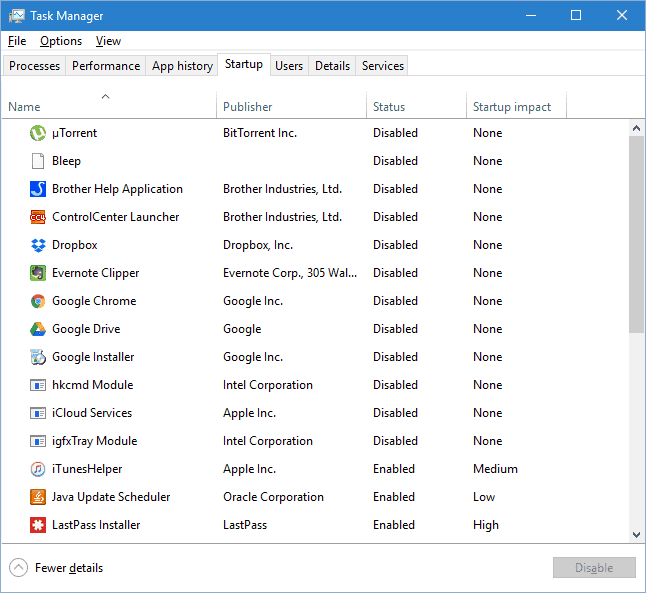
Task: Click the Medium startup impact value
Action: (495, 469)
